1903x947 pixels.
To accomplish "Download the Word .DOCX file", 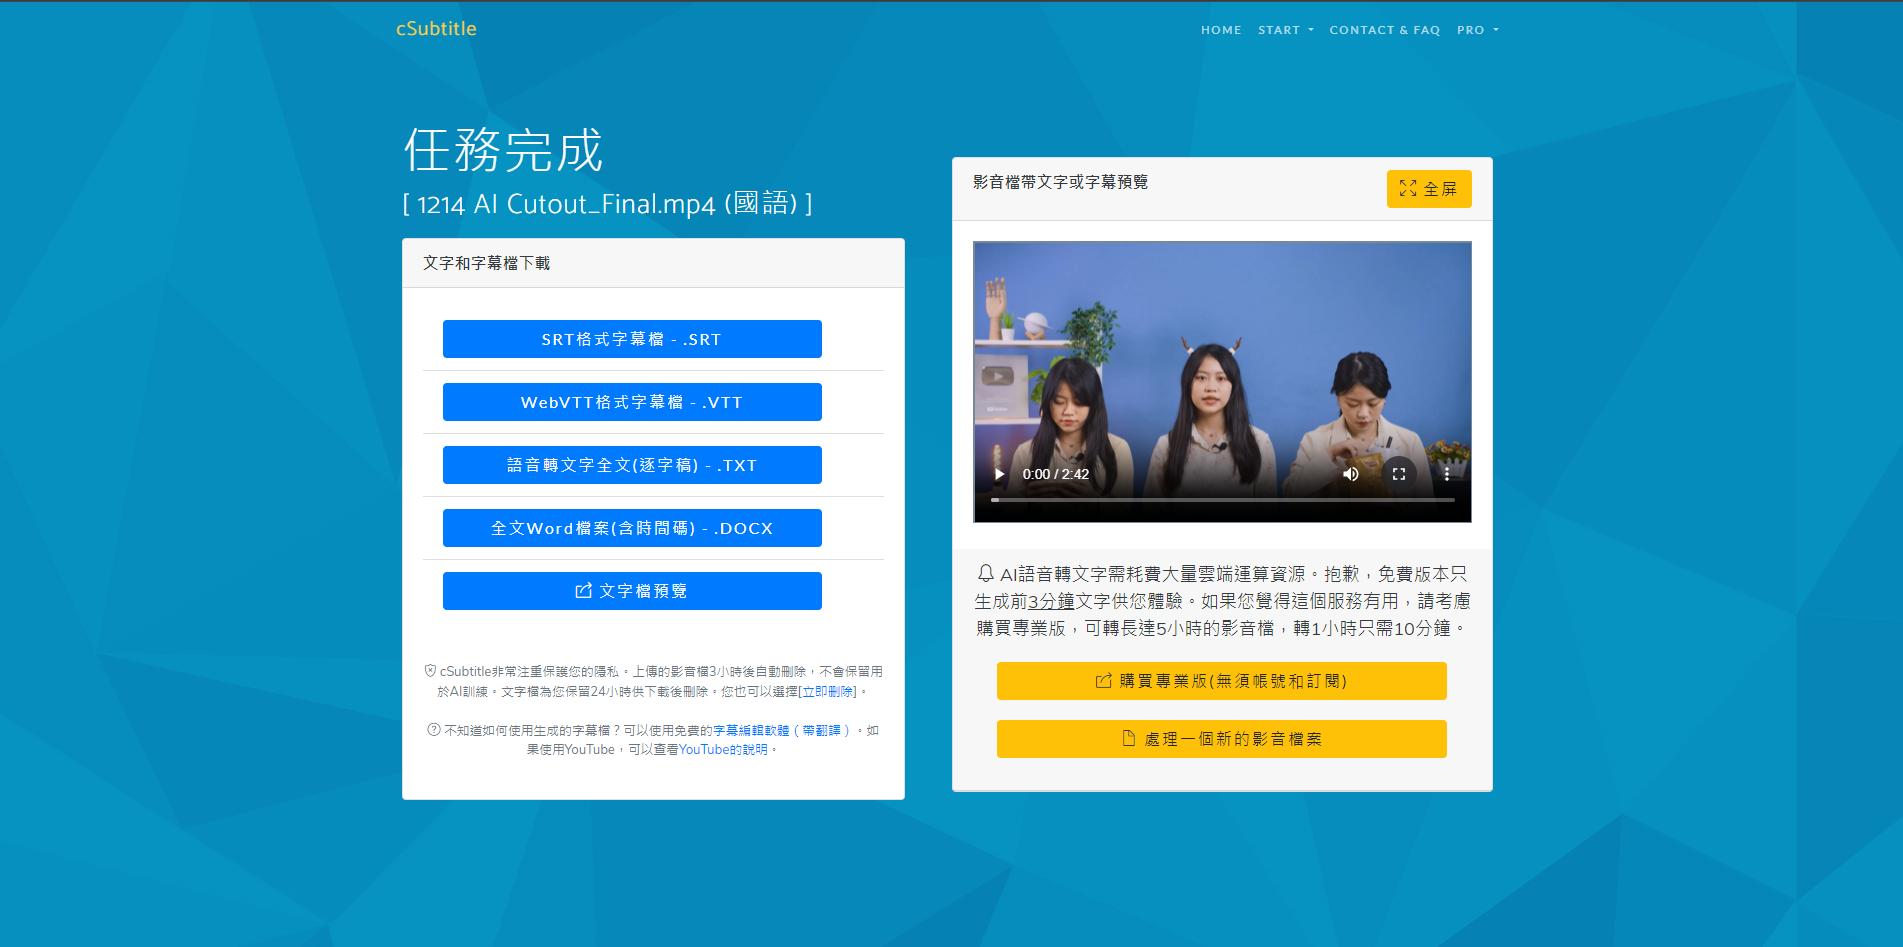I will [x=632, y=528].
